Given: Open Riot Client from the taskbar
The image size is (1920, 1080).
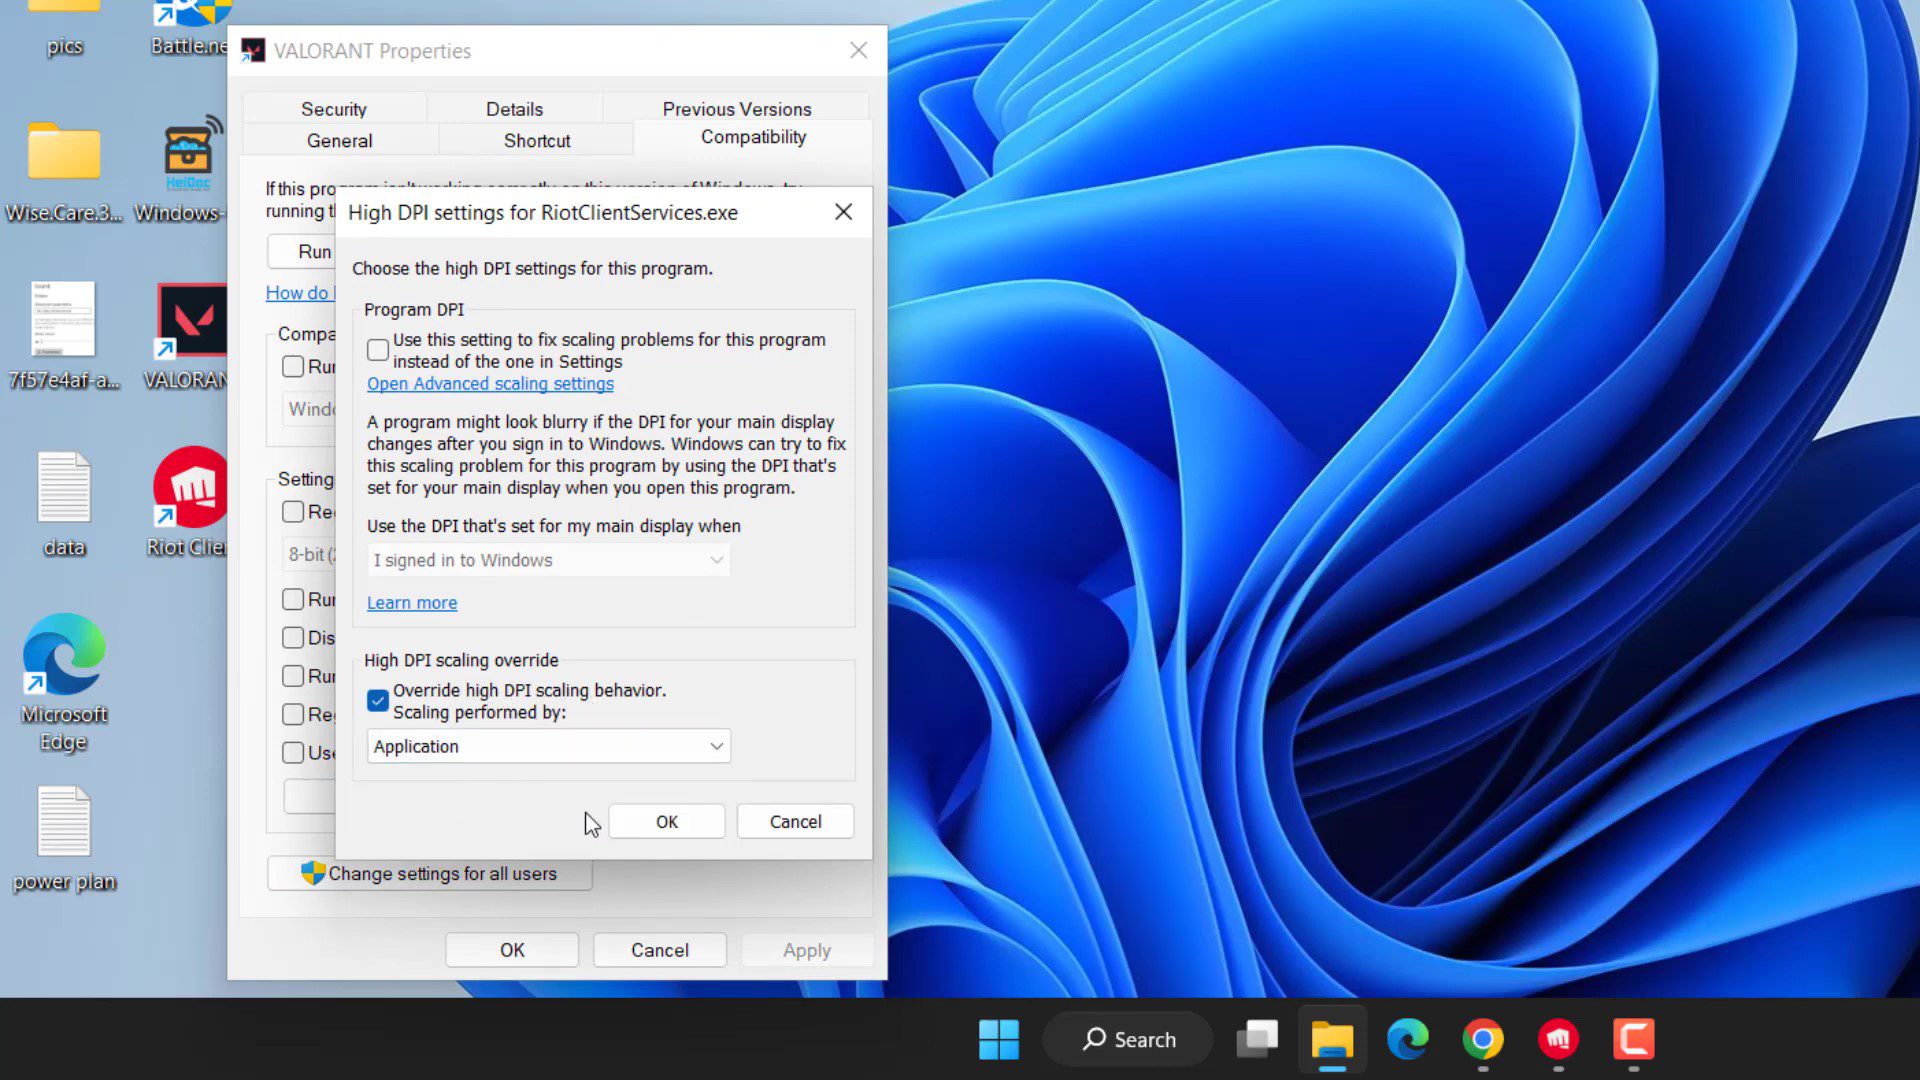Looking at the screenshot, I should [x=1558, y=1040].
